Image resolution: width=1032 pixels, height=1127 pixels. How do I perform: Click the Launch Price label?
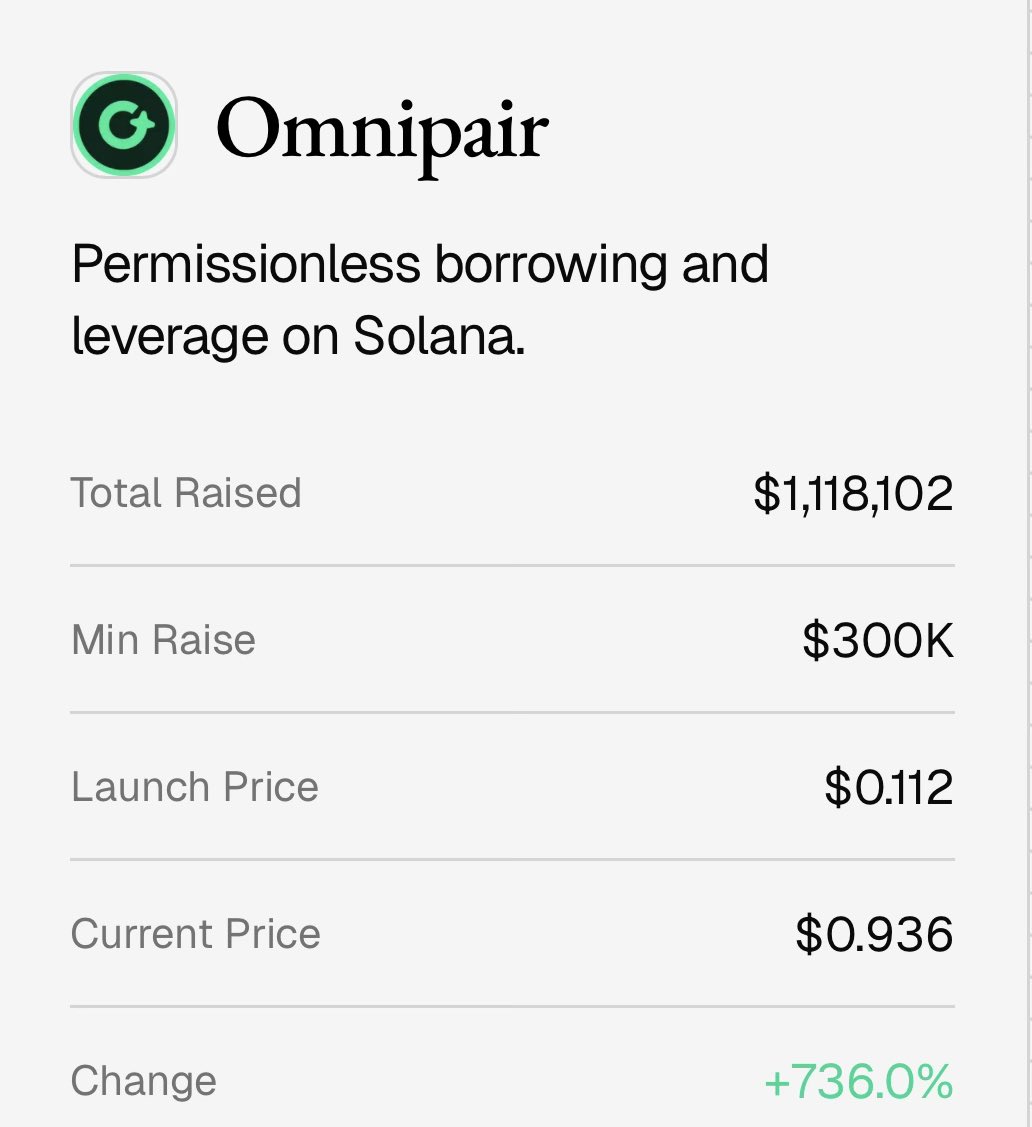click(x=195, y=787)
